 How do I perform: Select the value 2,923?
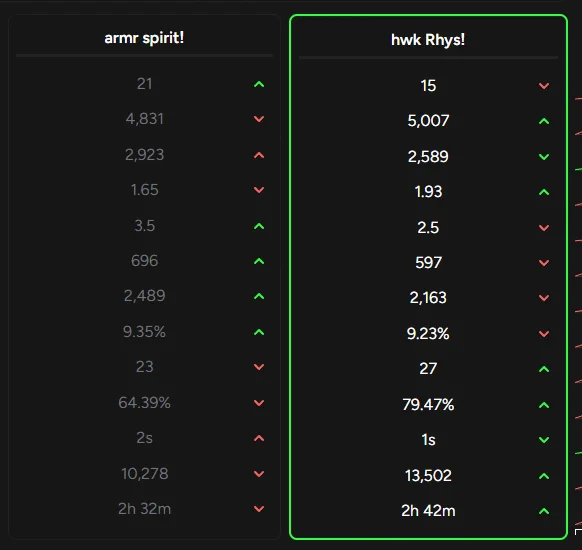(x=144, y=155)
